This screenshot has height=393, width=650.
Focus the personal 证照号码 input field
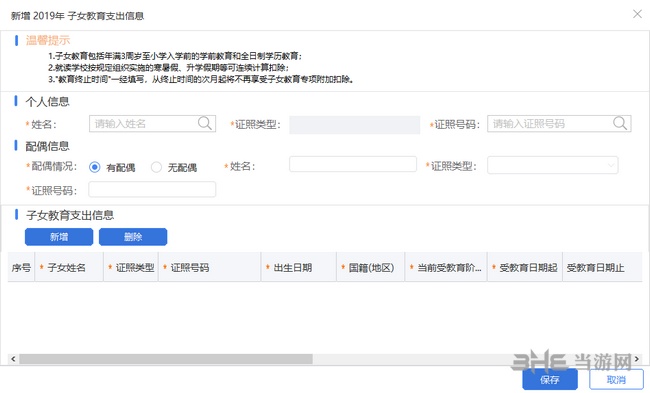tap(559, 124)
